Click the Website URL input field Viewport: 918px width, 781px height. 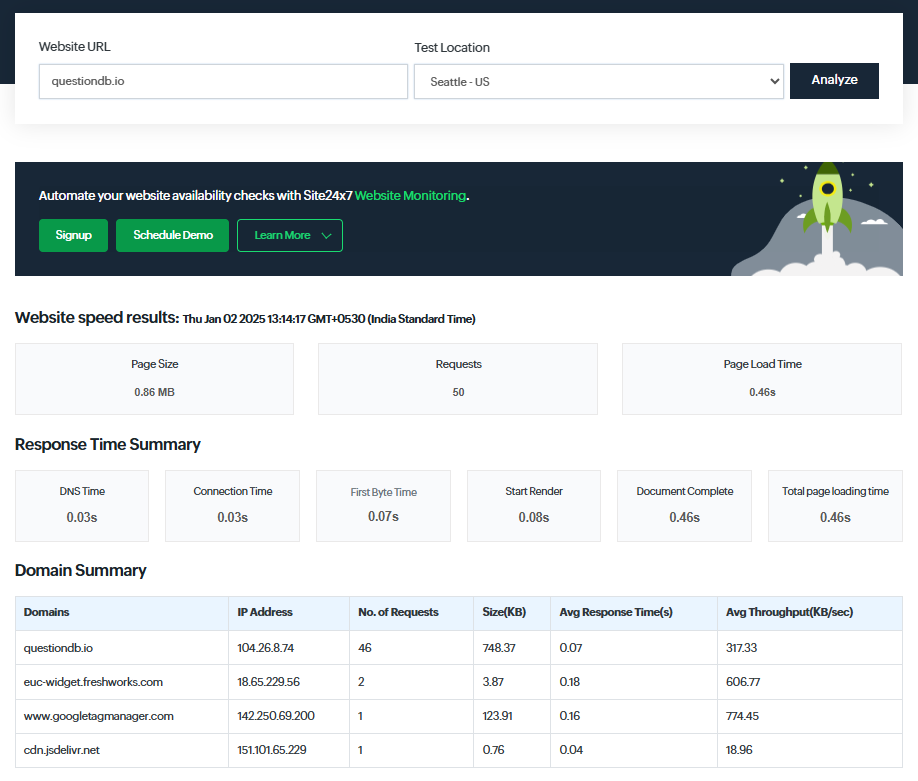(x=223, y=81)
